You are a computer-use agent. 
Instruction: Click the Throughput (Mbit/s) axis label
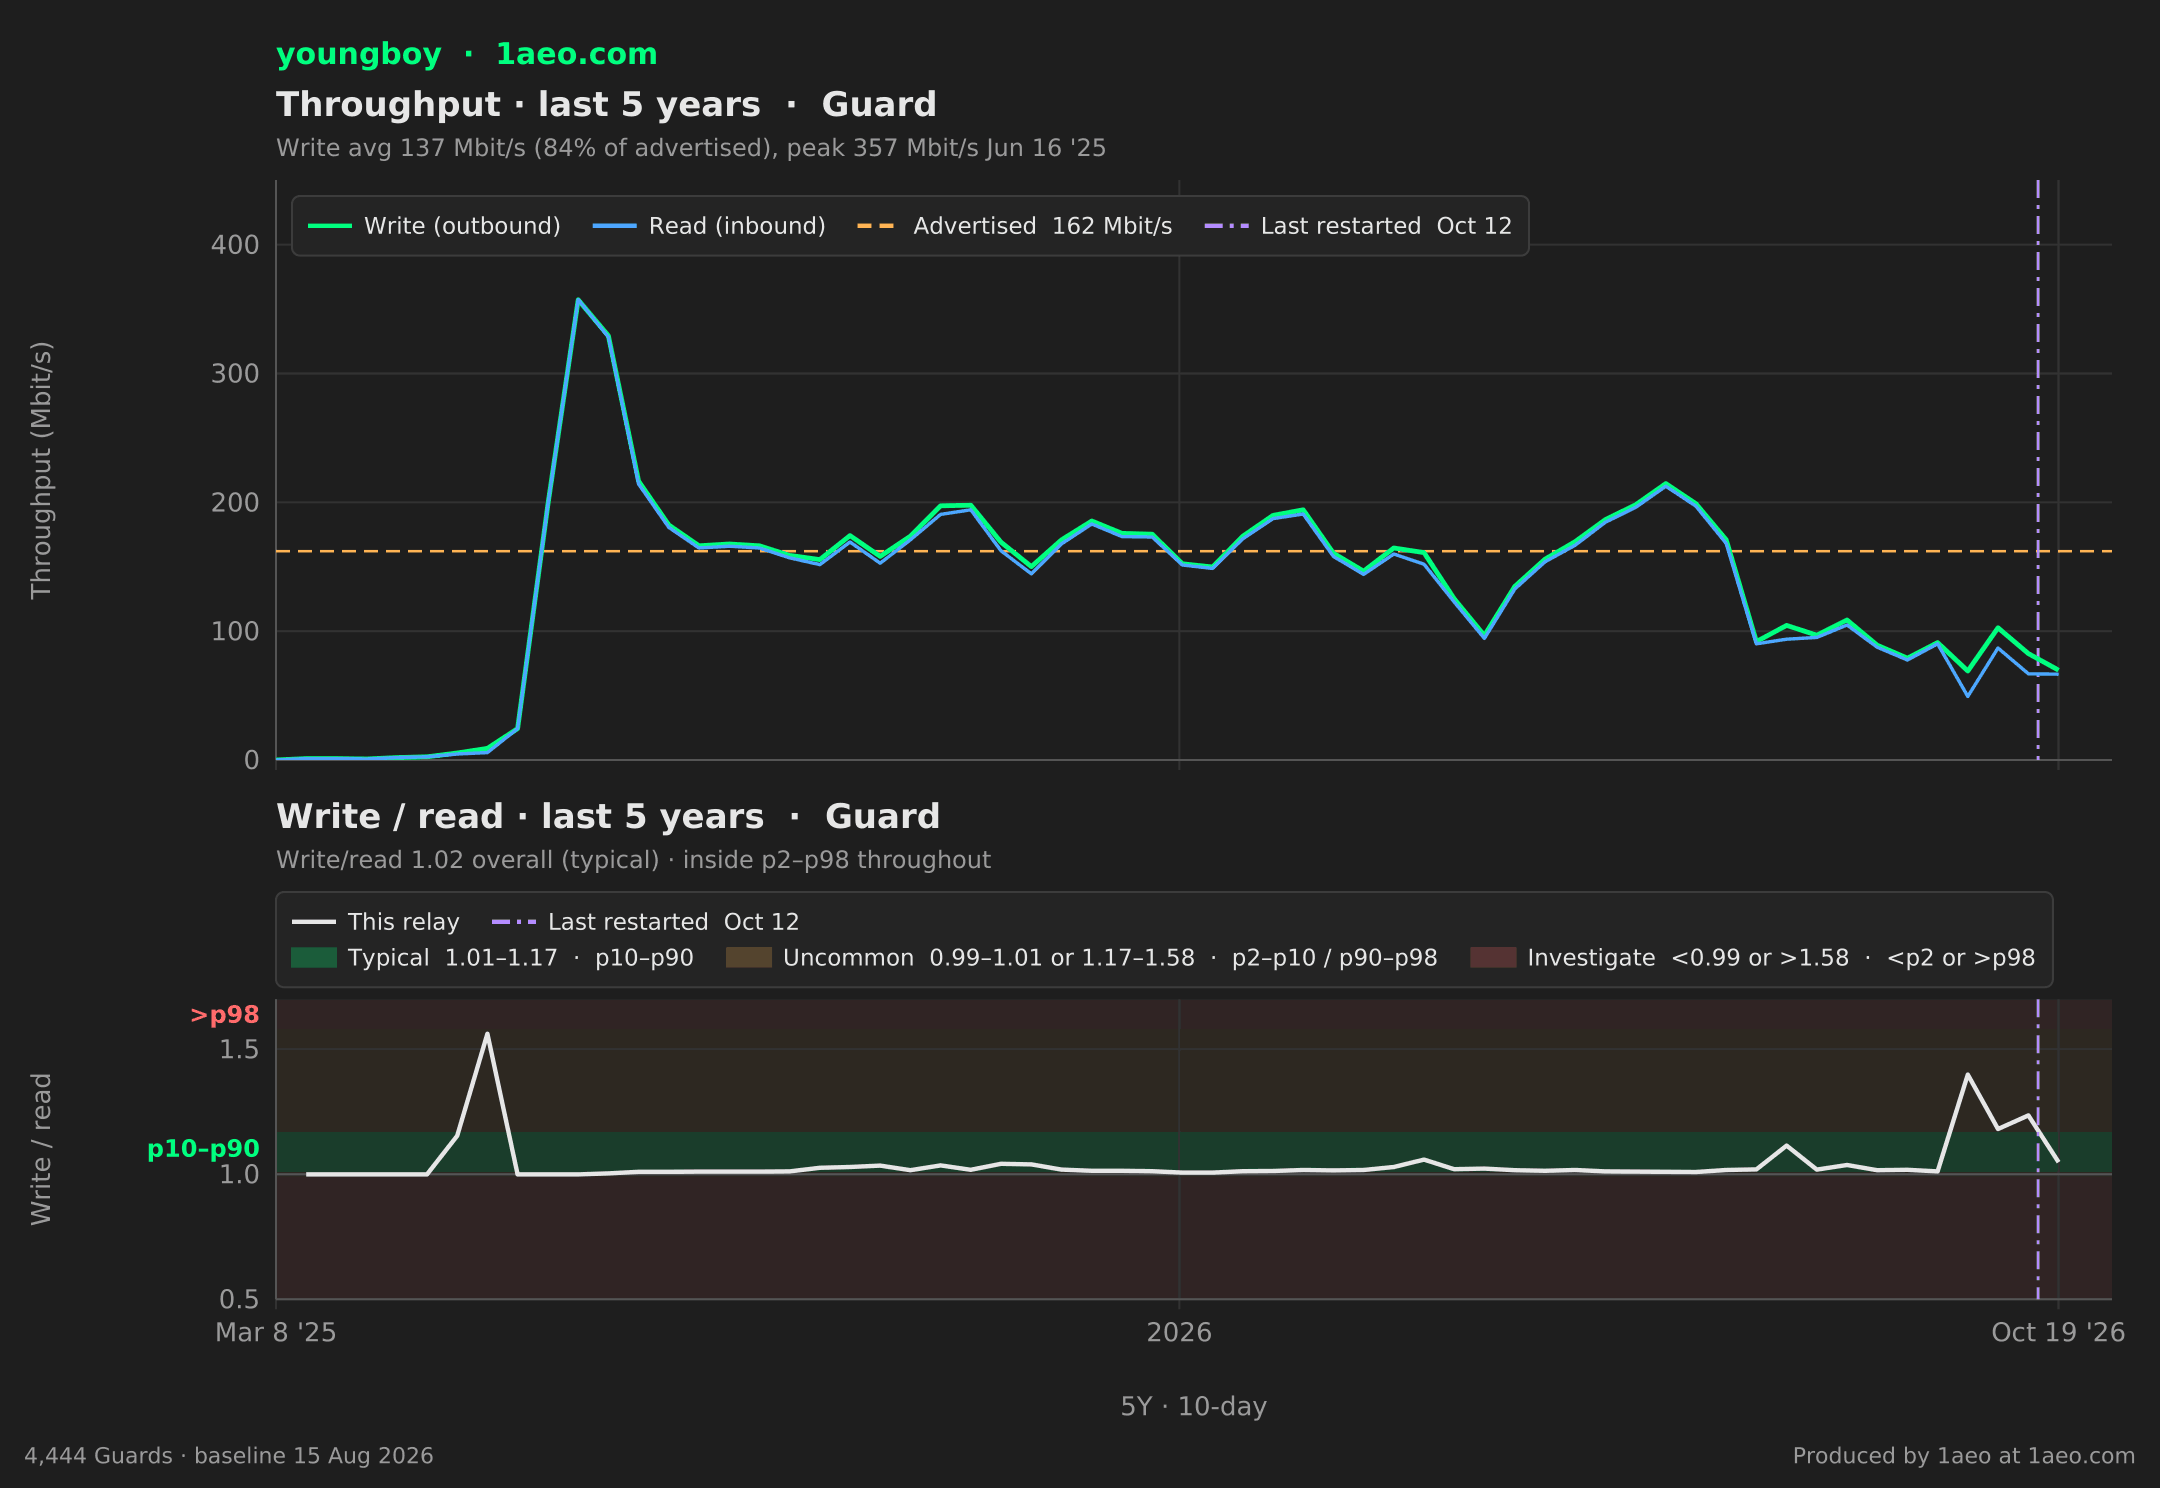[41, 470]
